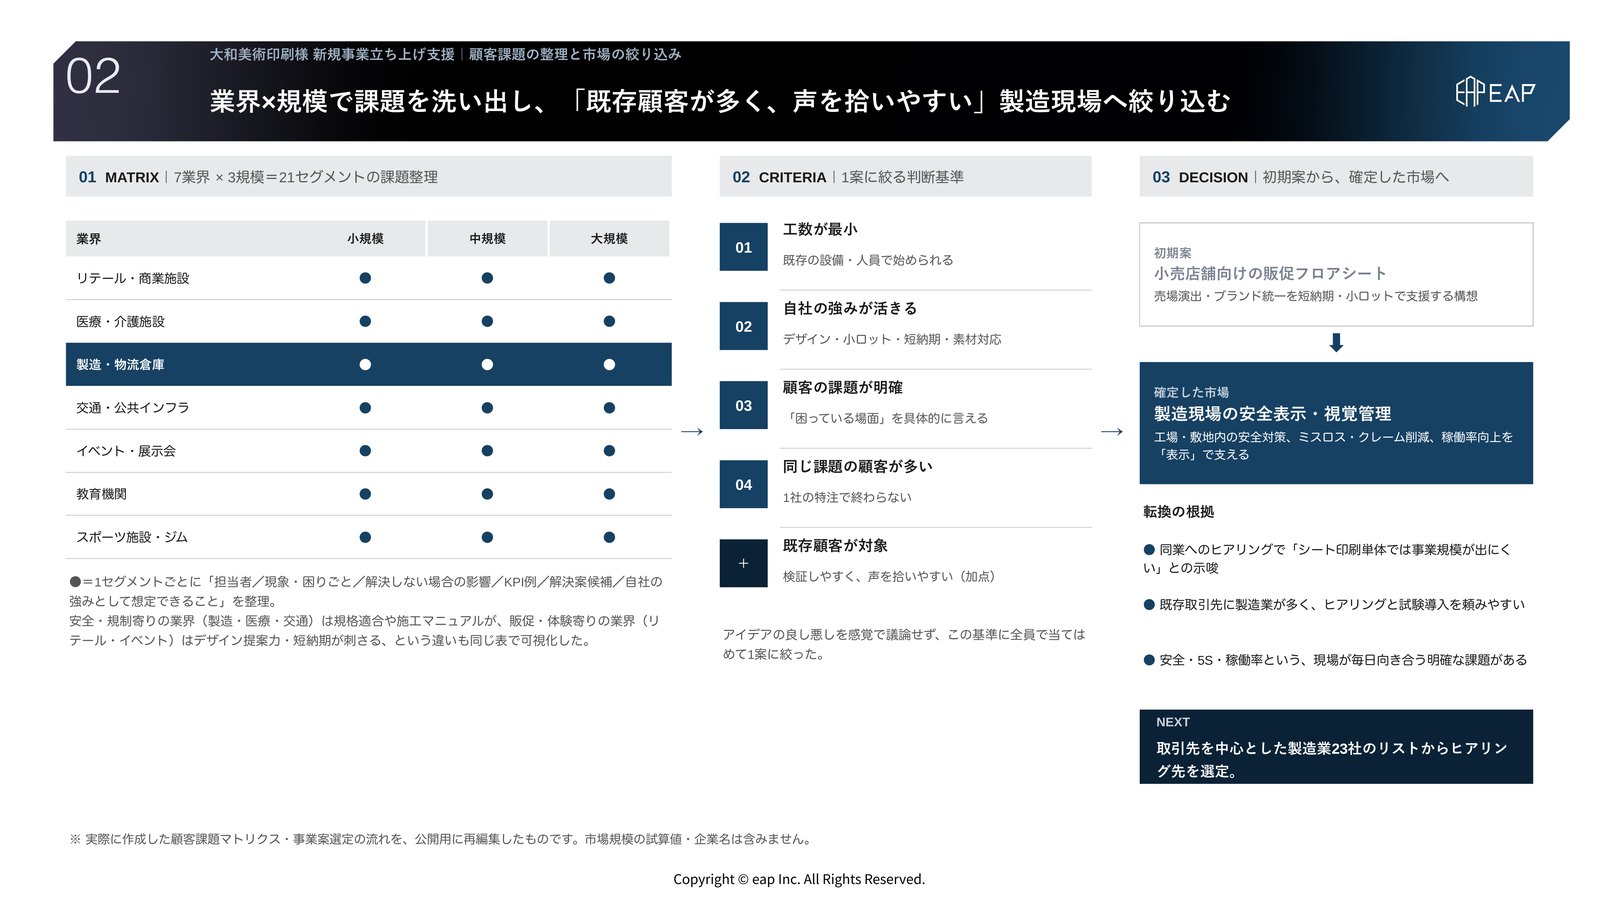Viewport: 1600px width, 899px height.
Task: Click the 大規模 dot in 医療・介護施設 row
Action: pyautogui.click(x=609, y=321)
